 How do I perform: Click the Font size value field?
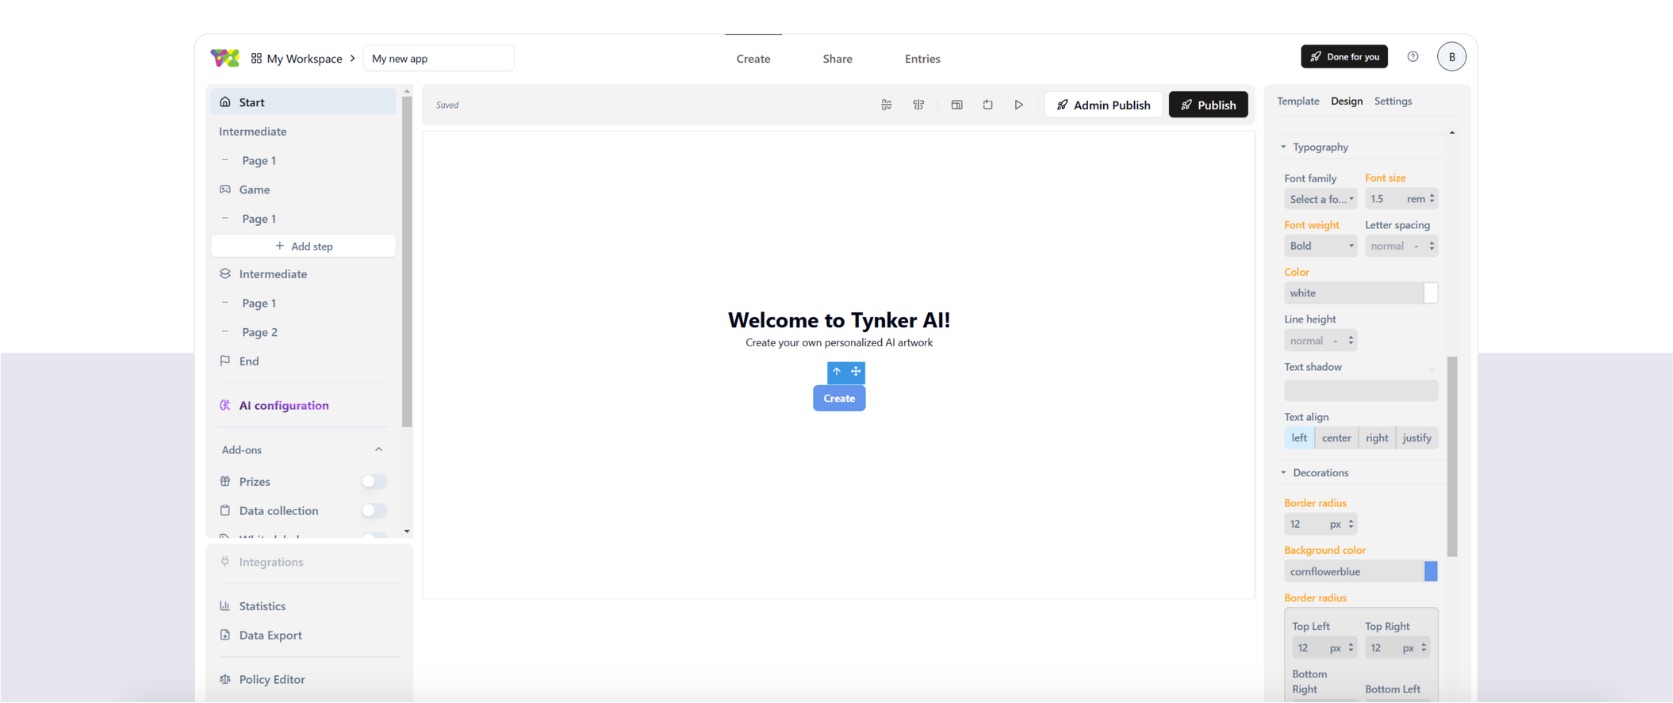click(x=1385, y=199)
